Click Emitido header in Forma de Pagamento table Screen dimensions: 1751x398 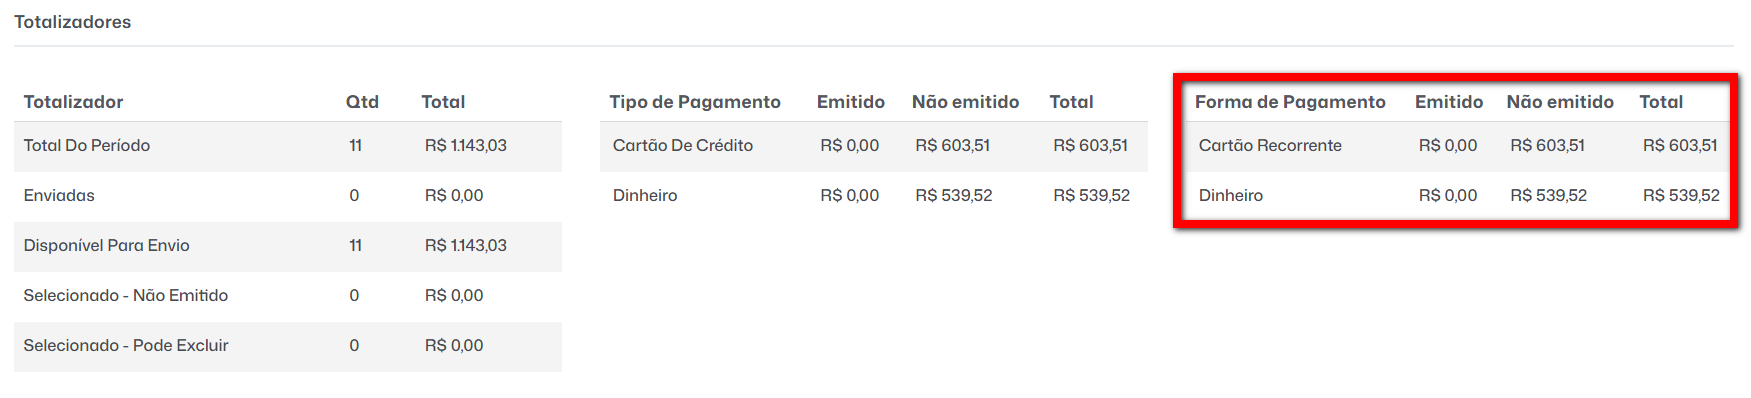point(1449,102)
